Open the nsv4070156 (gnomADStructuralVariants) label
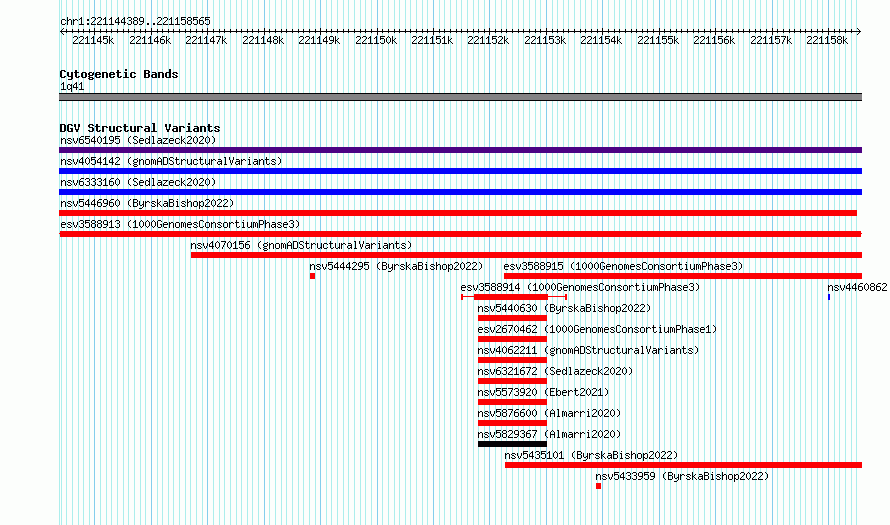890x525 pixels. point(301,245)
